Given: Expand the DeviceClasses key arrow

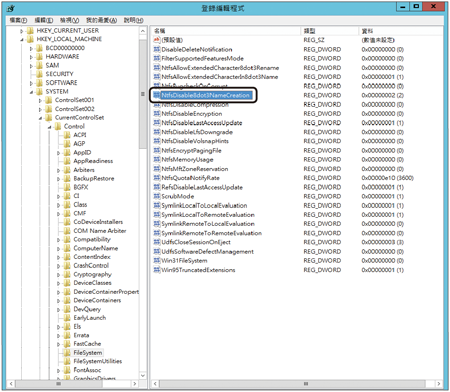Looking at the screenshot, I should [x=58, y=283].
